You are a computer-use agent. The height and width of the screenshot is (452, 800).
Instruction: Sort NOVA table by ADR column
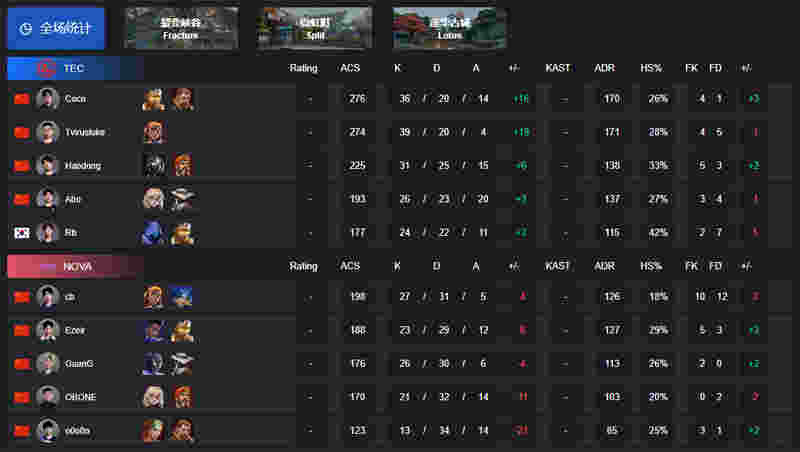(605, 266)
